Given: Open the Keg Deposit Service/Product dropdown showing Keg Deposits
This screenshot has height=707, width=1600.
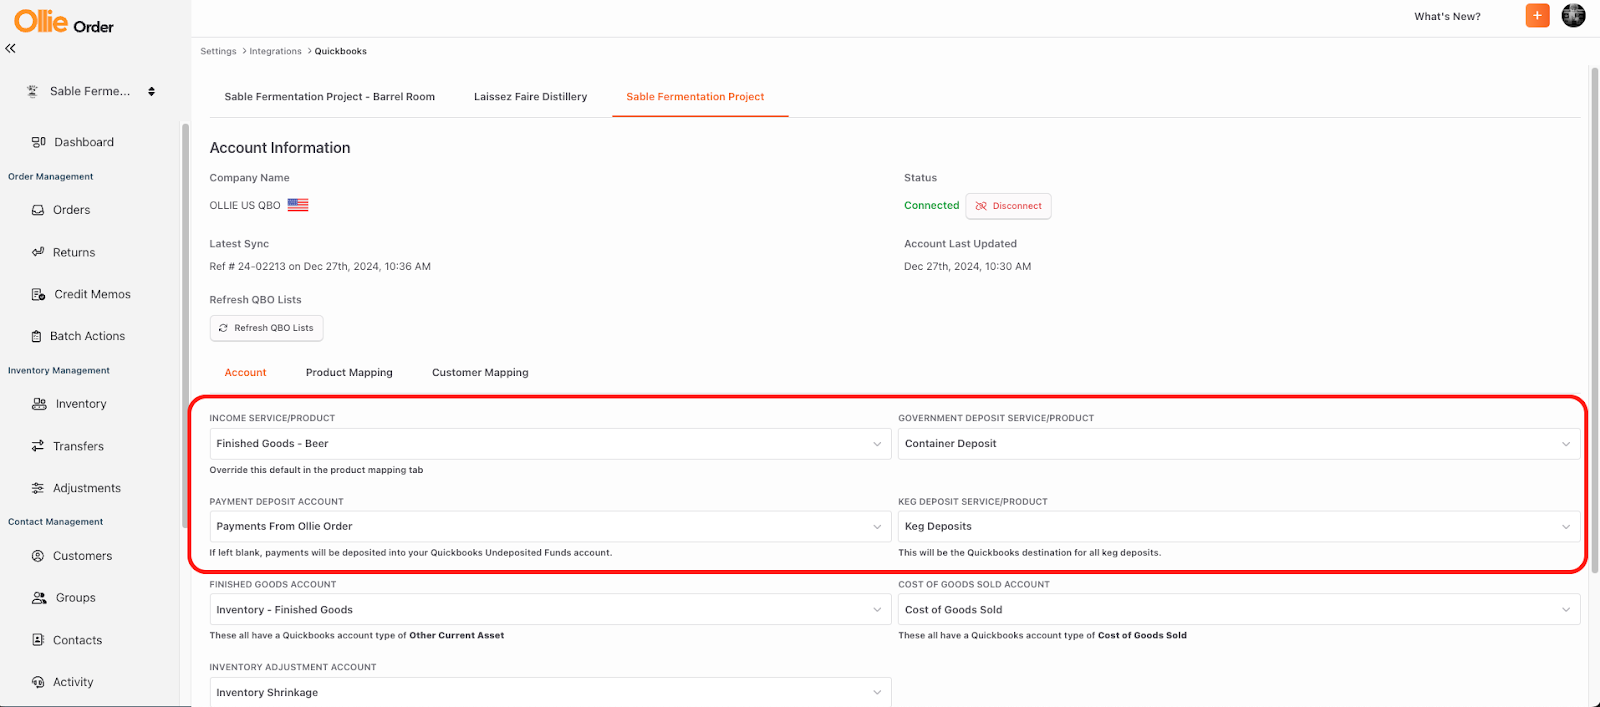Looking at the screenshot, I should click(1239, 526).
